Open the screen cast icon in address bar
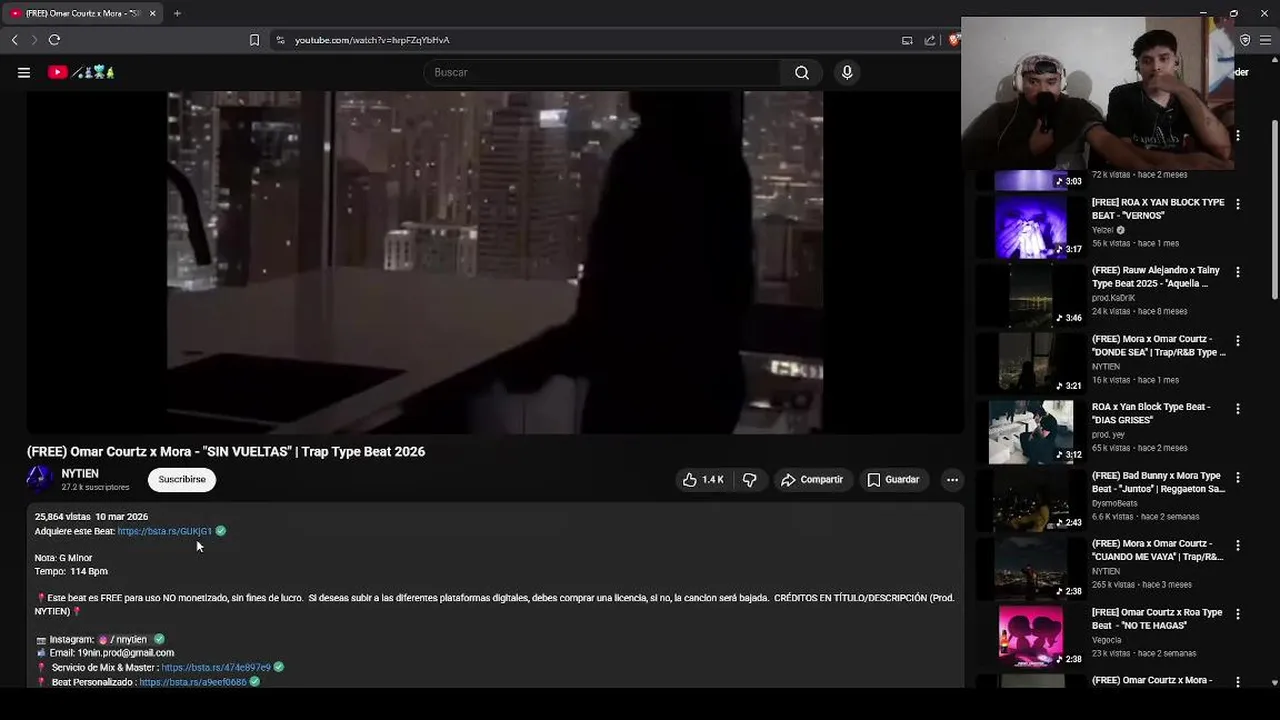Viewport: 1280px width, 720px height. click(x=907, y=40)
